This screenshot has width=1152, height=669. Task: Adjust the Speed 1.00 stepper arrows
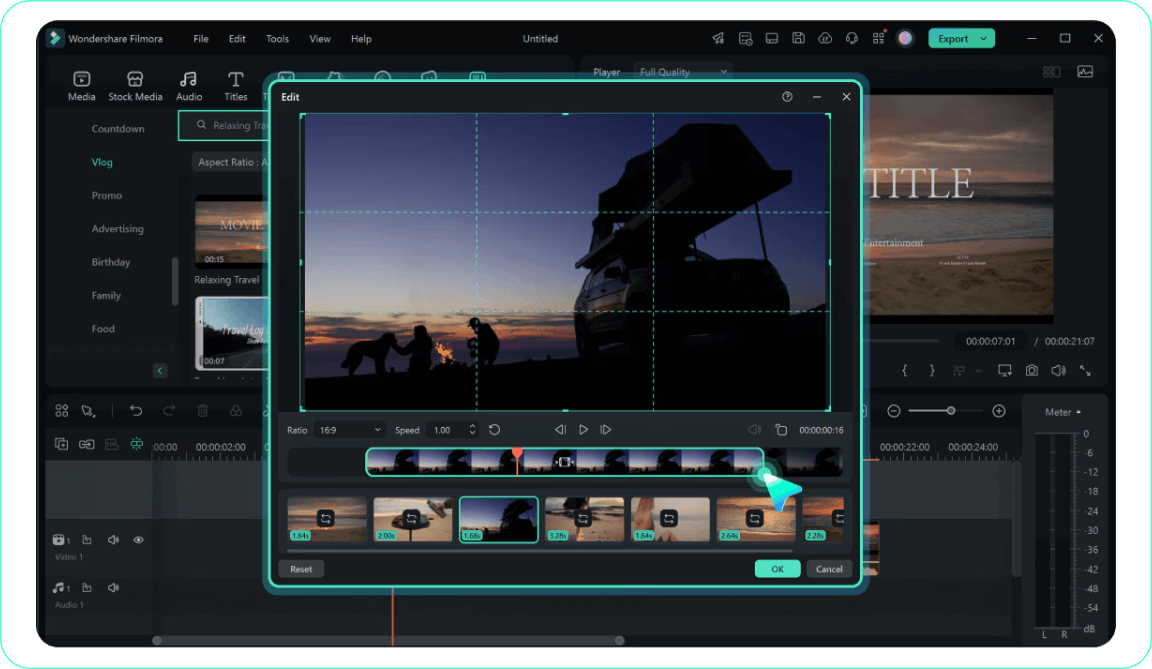point(472,430)
